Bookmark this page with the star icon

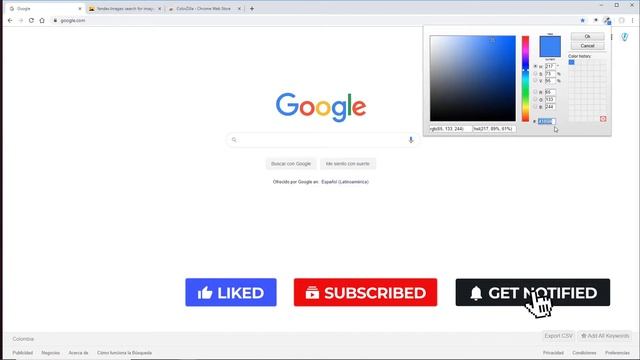tap(582, 20)
